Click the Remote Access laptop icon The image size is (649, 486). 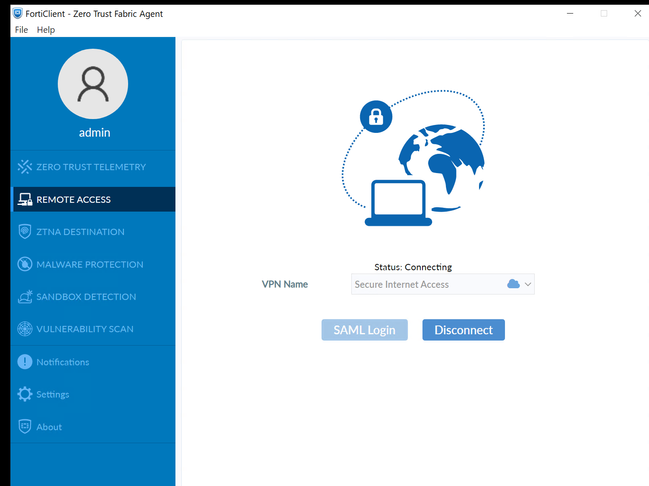pos(25,200)
